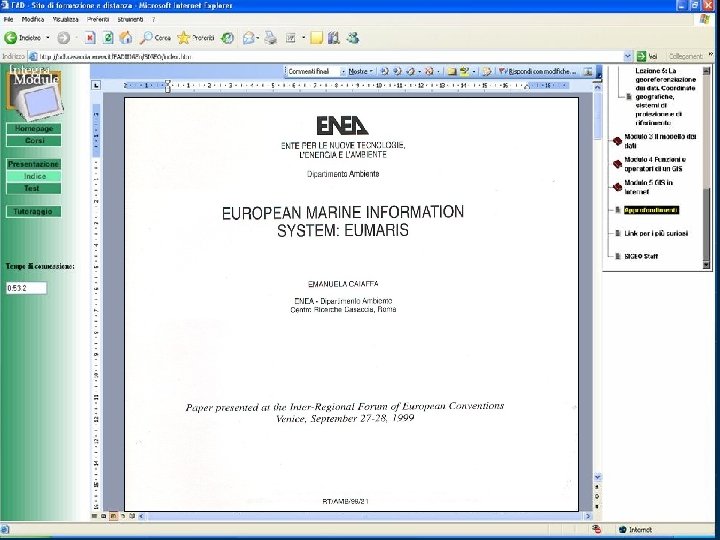Viewport: 720px width, 540px height.
Task: Open Modulo 5 GIS in Internet
Action: [648, 187]
